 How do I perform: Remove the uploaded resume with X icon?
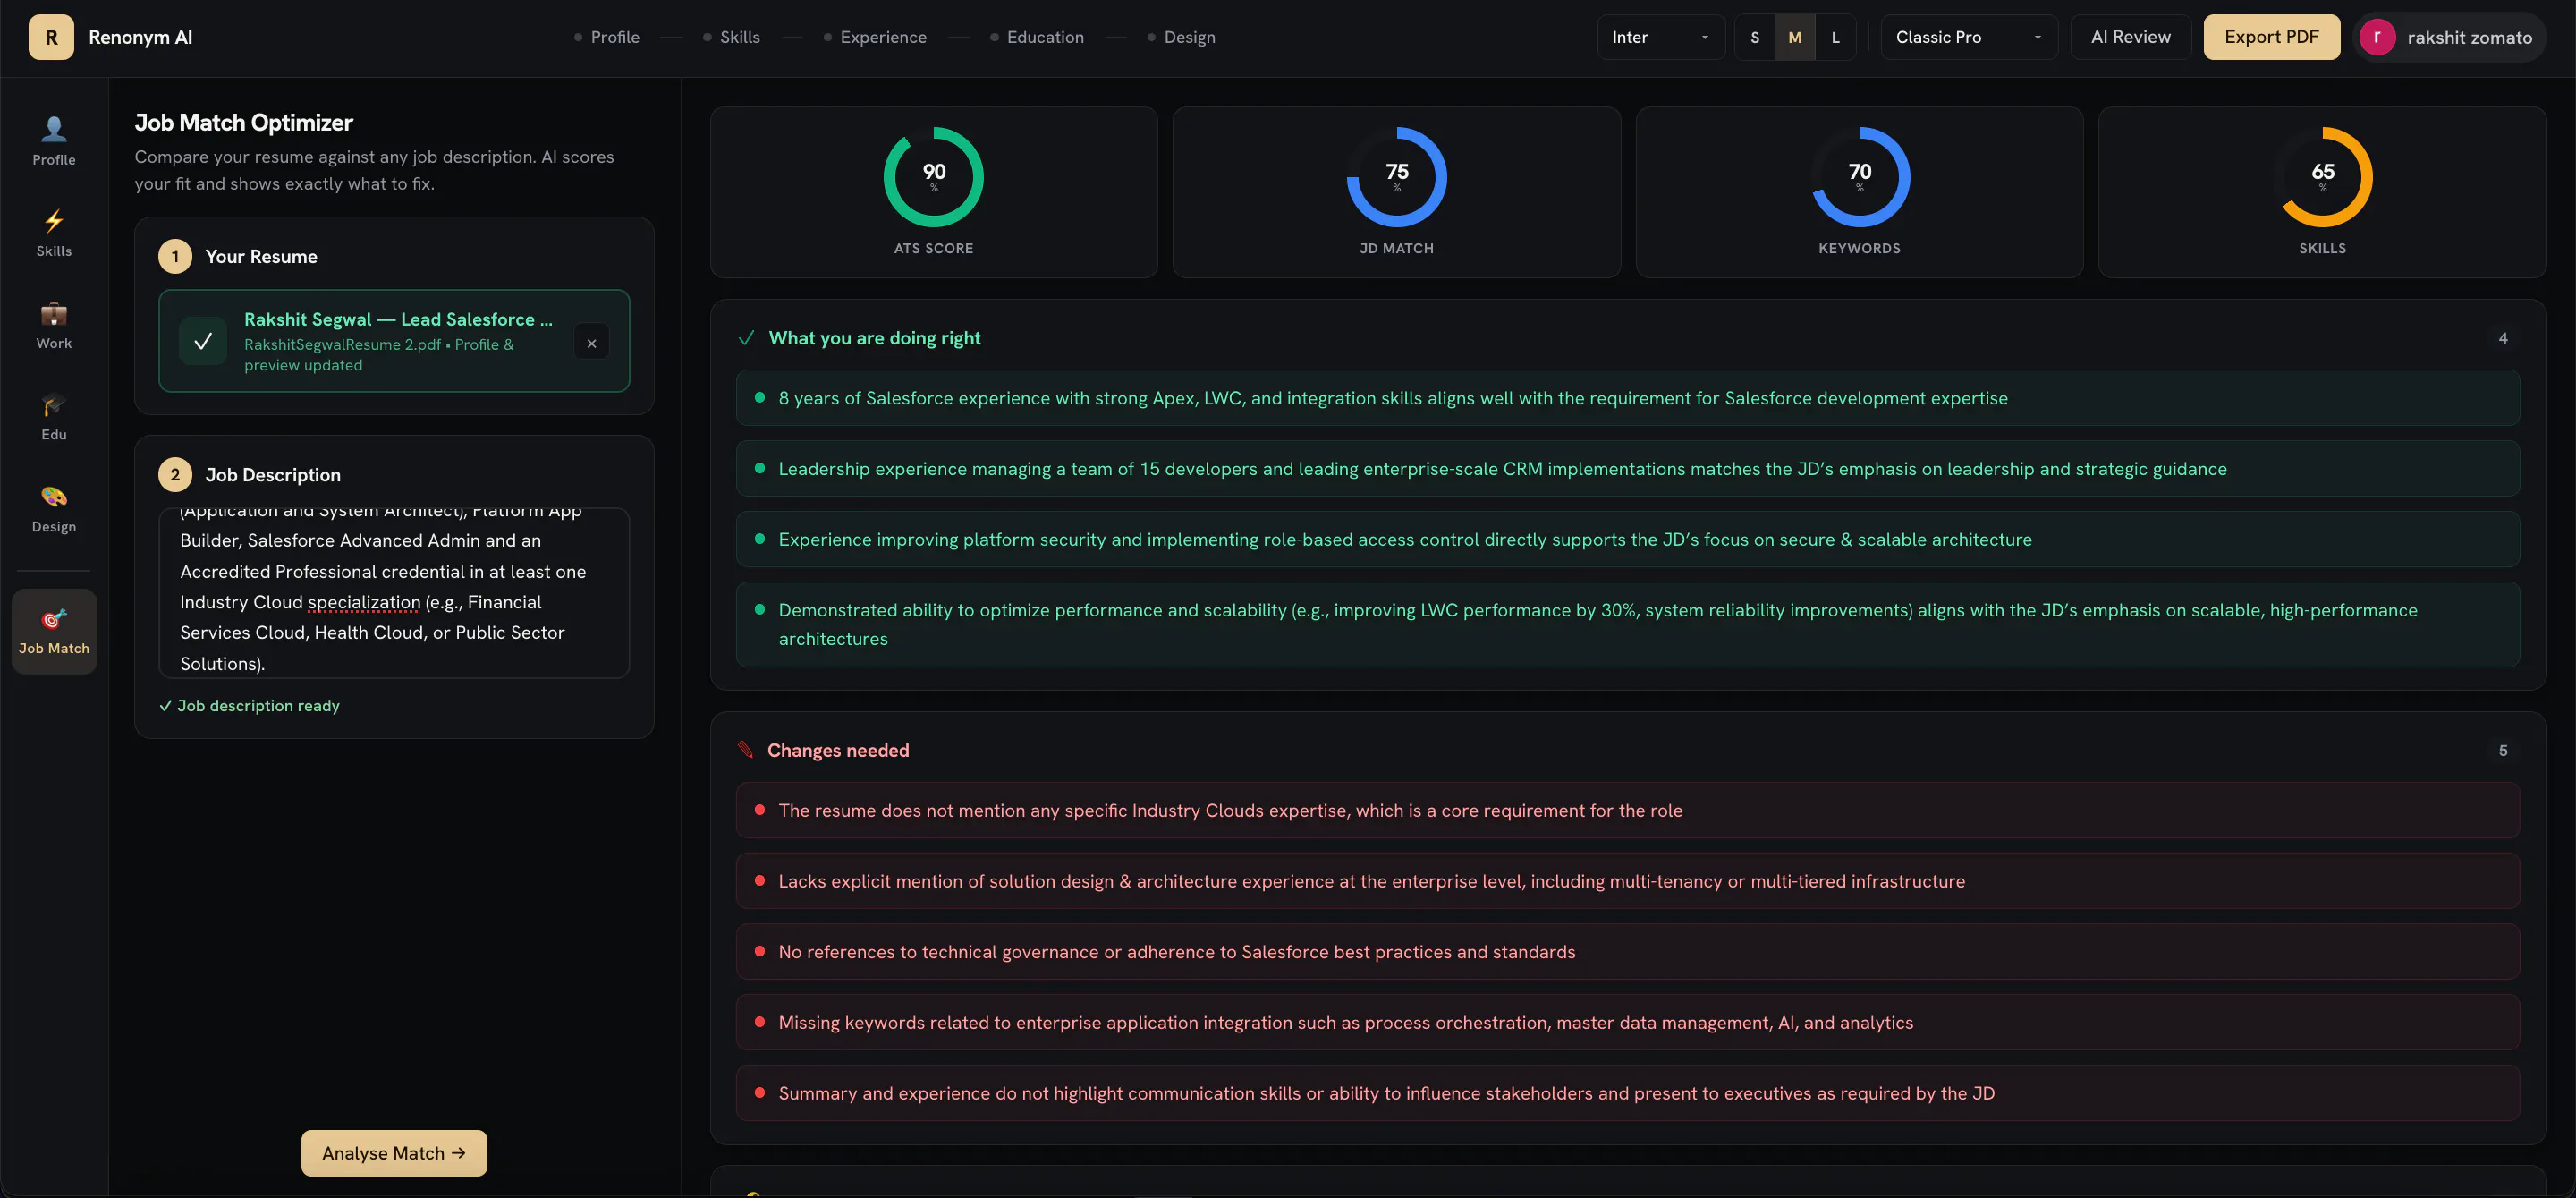click(x=592, y=342)
